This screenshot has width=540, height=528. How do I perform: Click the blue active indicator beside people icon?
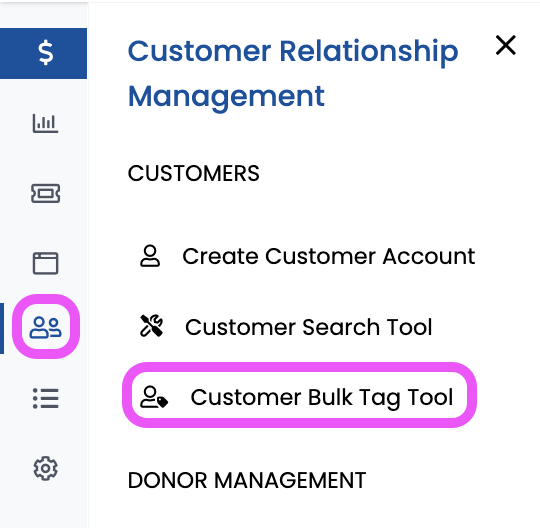click(x=2, y=328)
